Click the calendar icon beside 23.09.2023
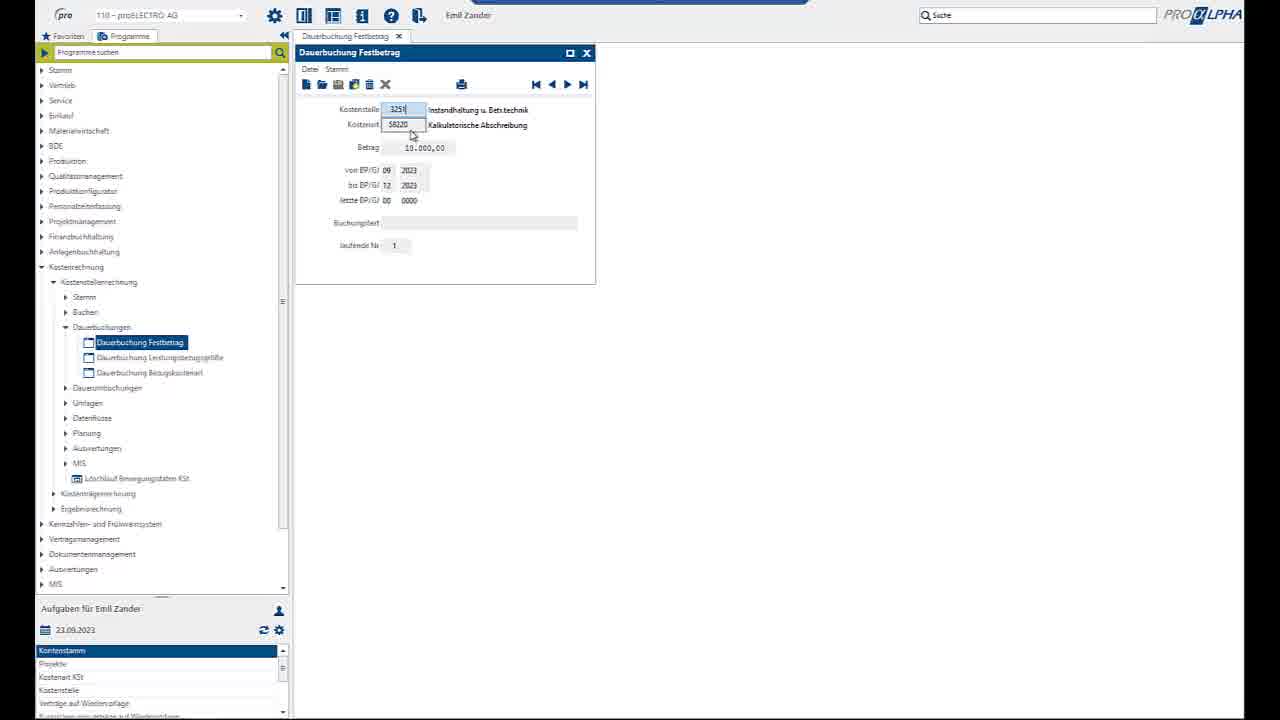The image size is (1280, 720). point(45,630)
